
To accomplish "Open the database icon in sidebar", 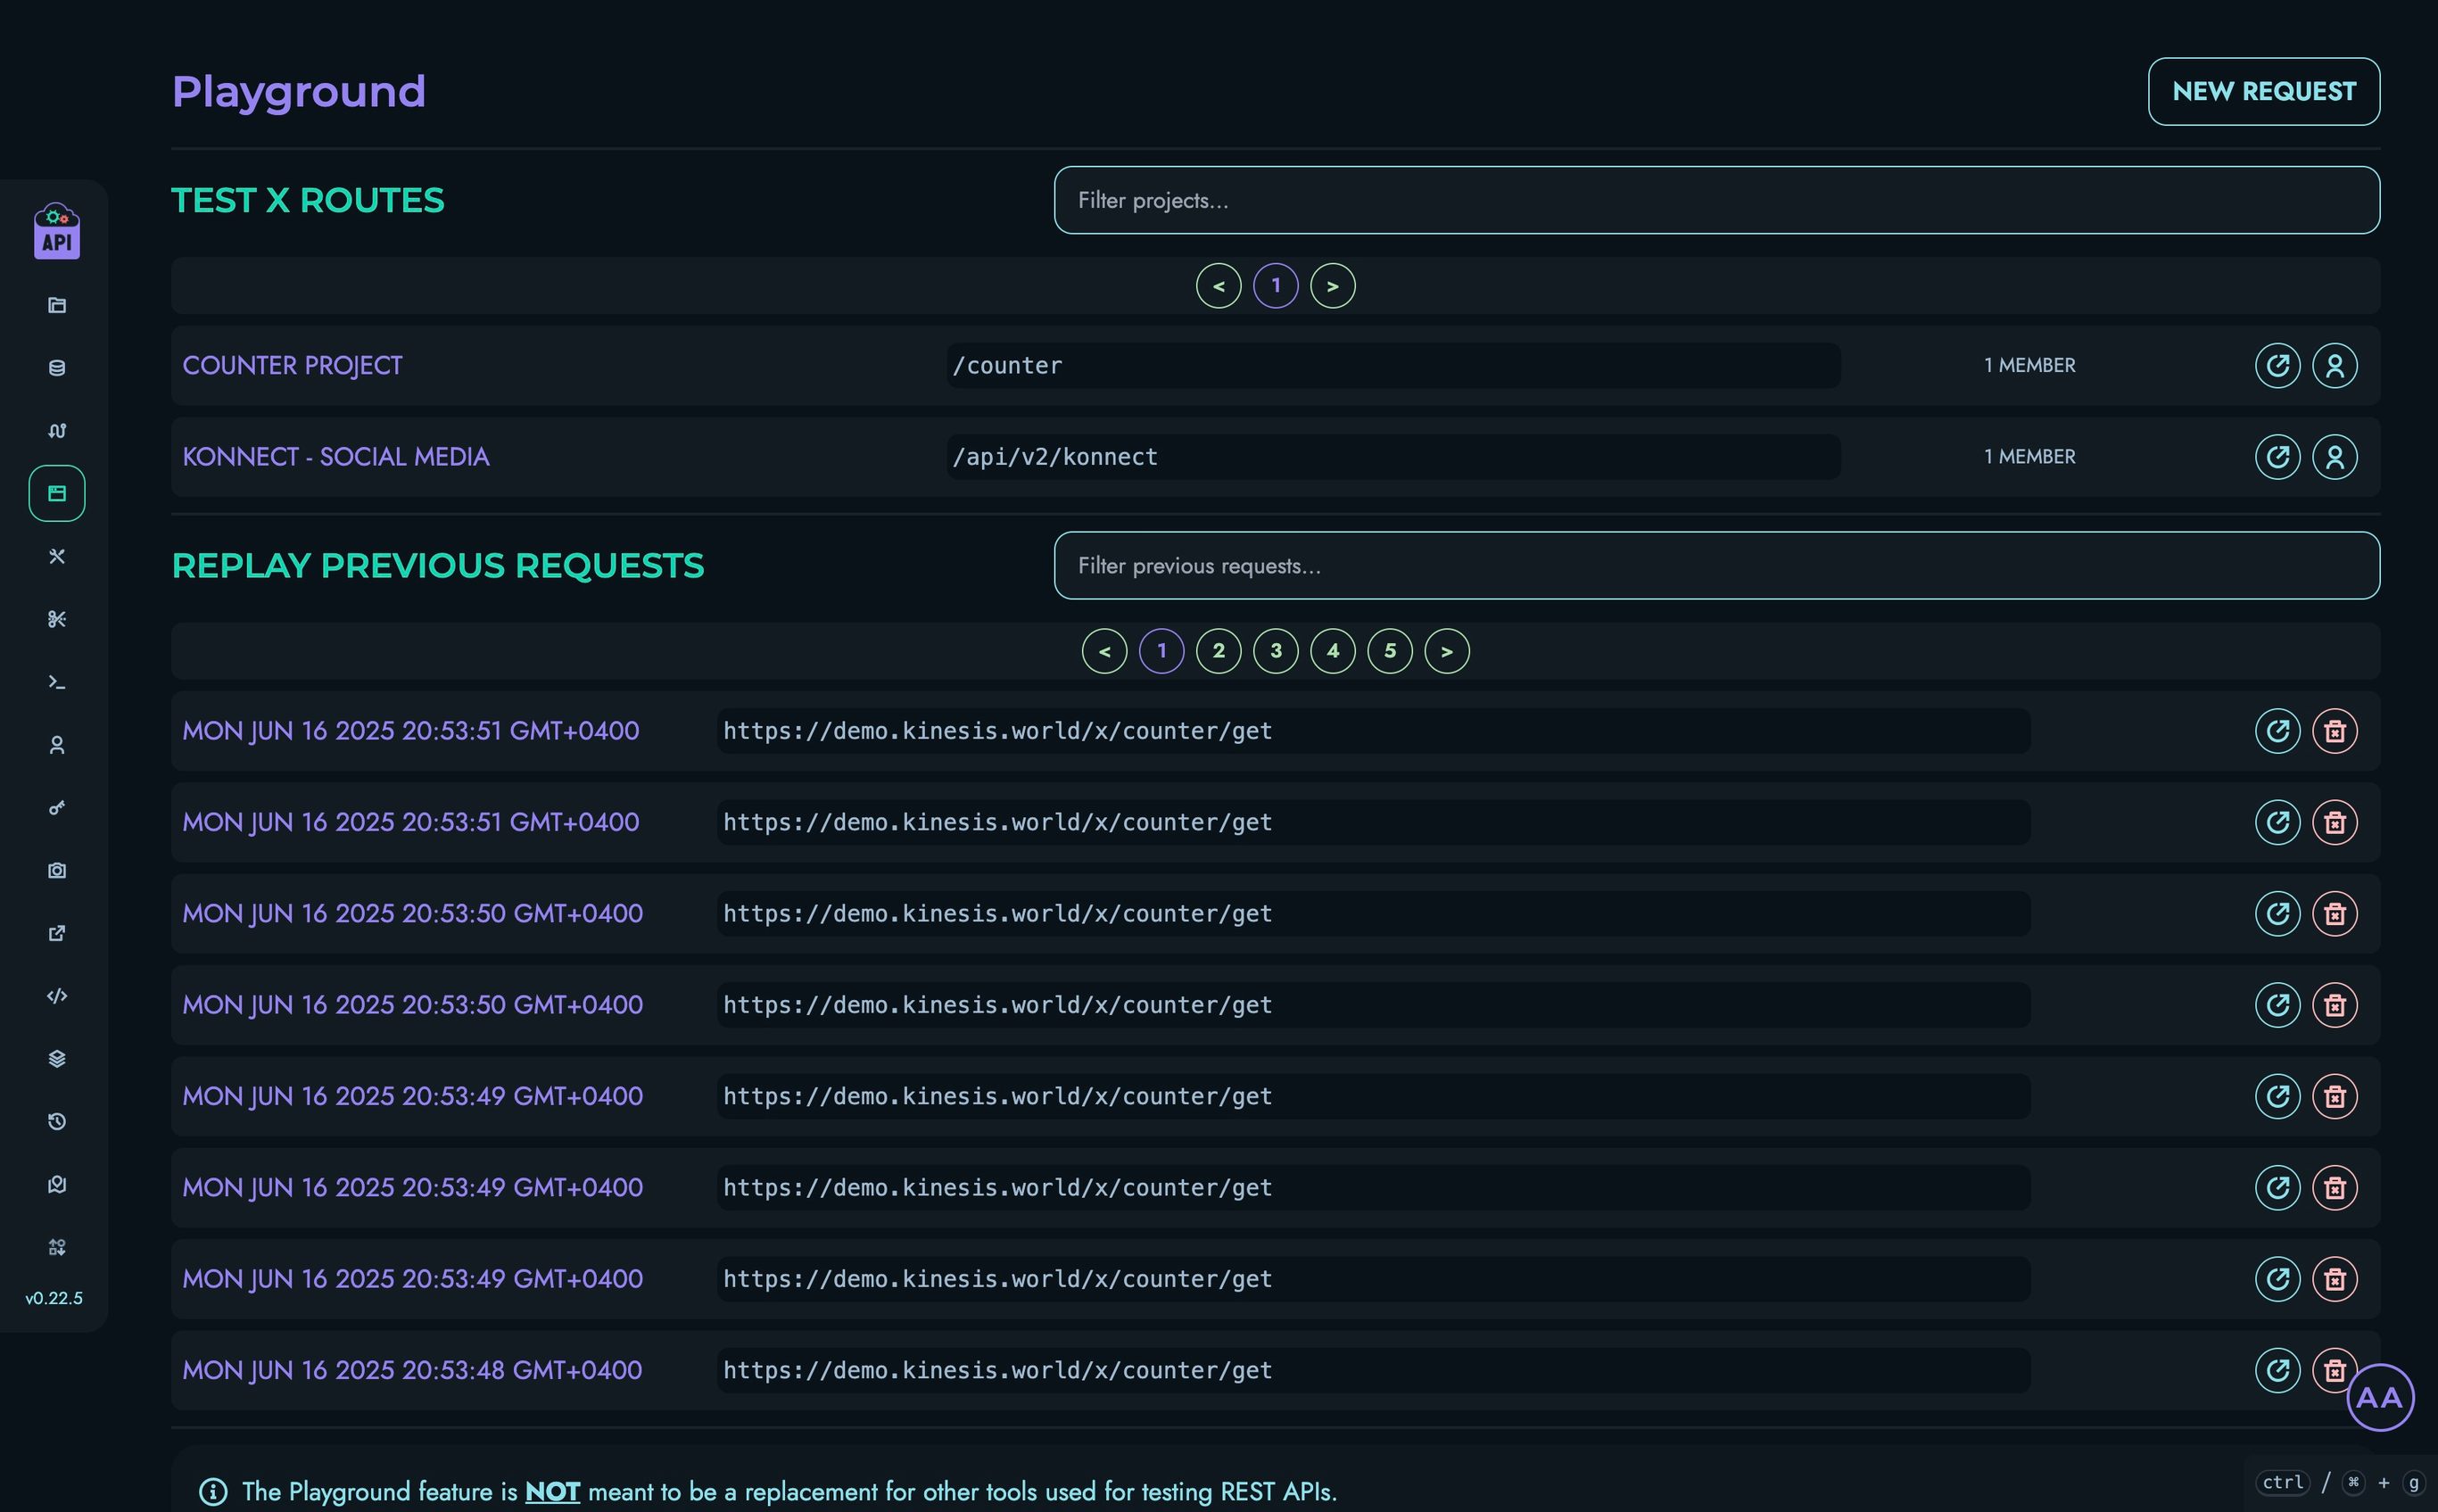I will (57, 368).
